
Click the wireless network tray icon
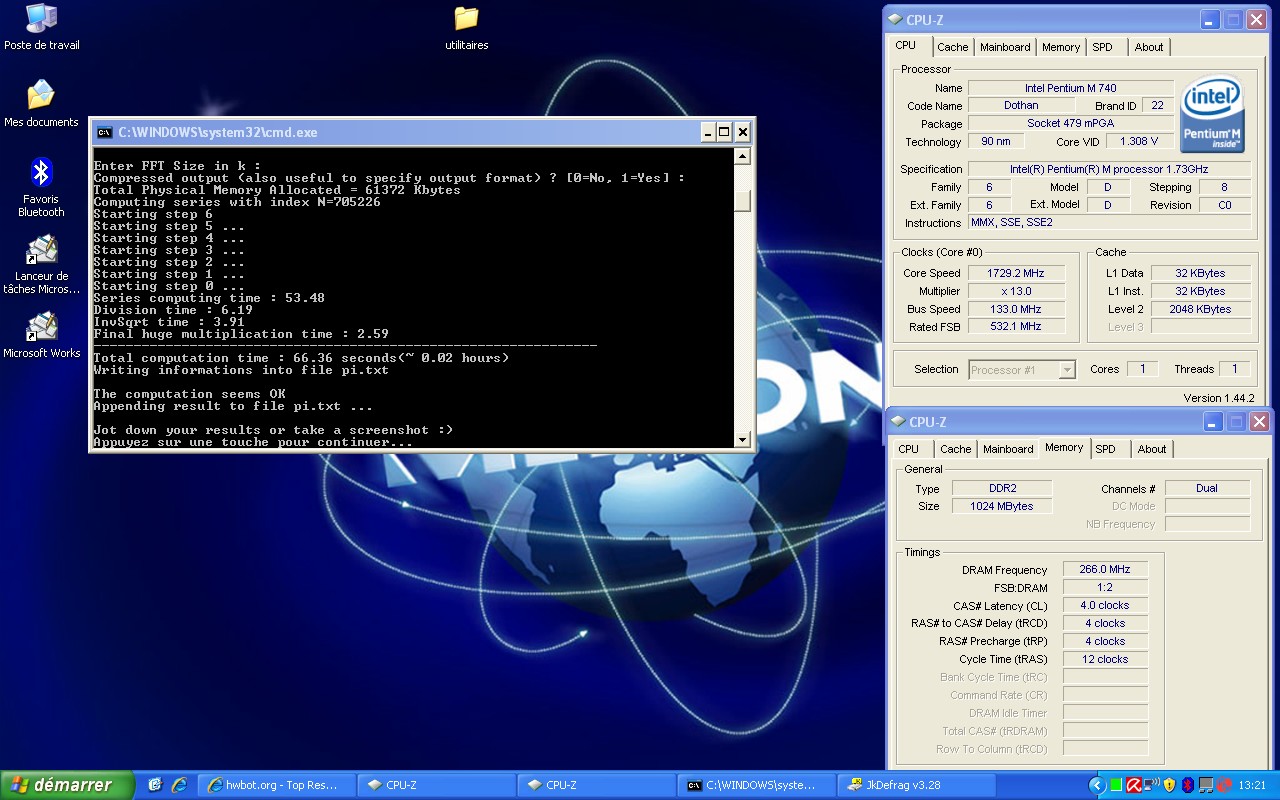tap(1152, 785)
